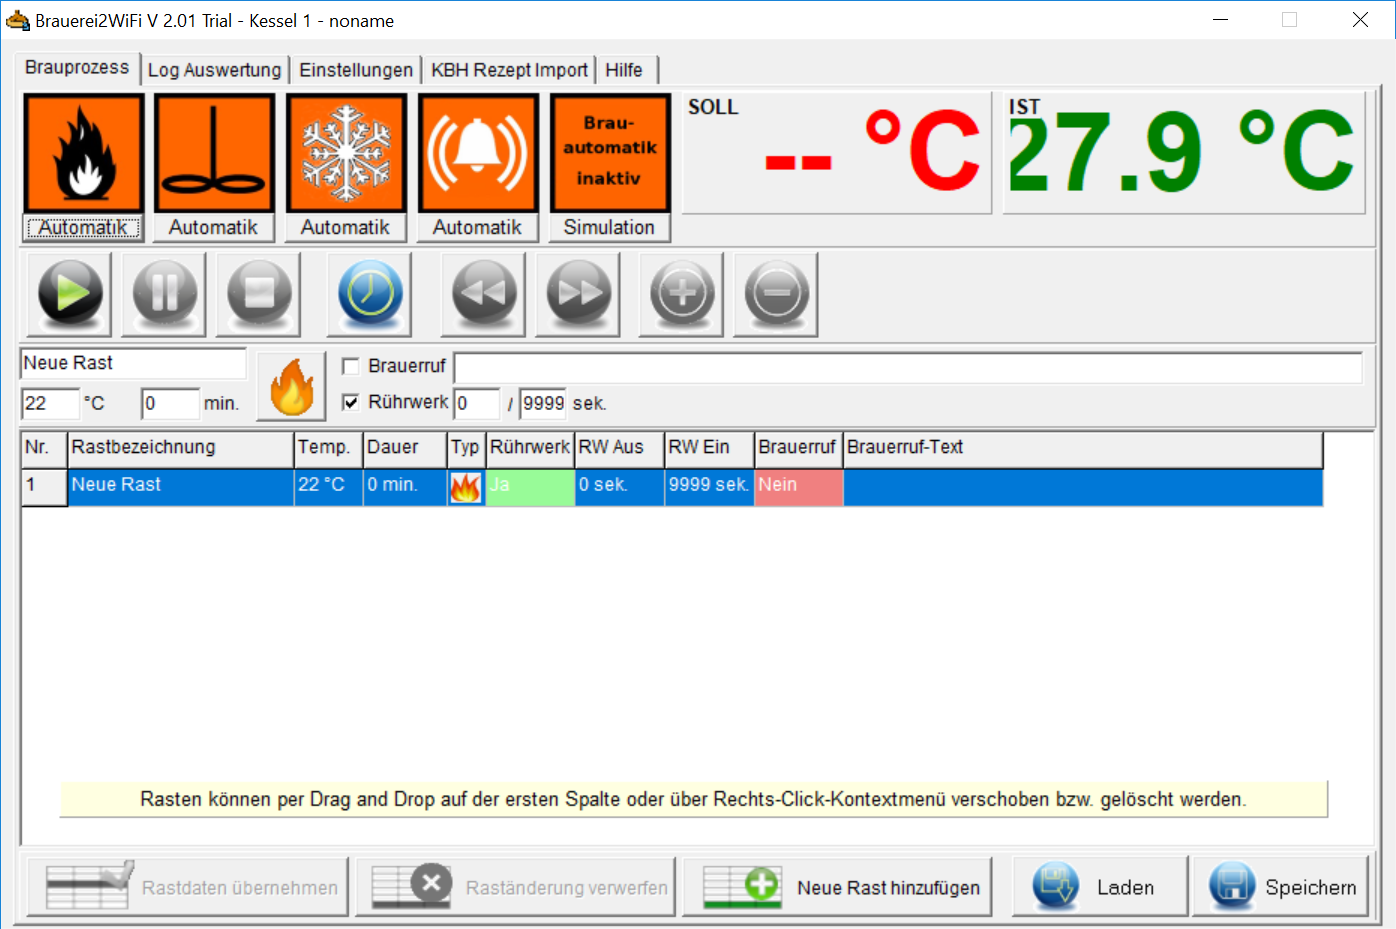Select the stirrer agitator icon
The height and width of the screenshot is (929, 1396).
214,153
